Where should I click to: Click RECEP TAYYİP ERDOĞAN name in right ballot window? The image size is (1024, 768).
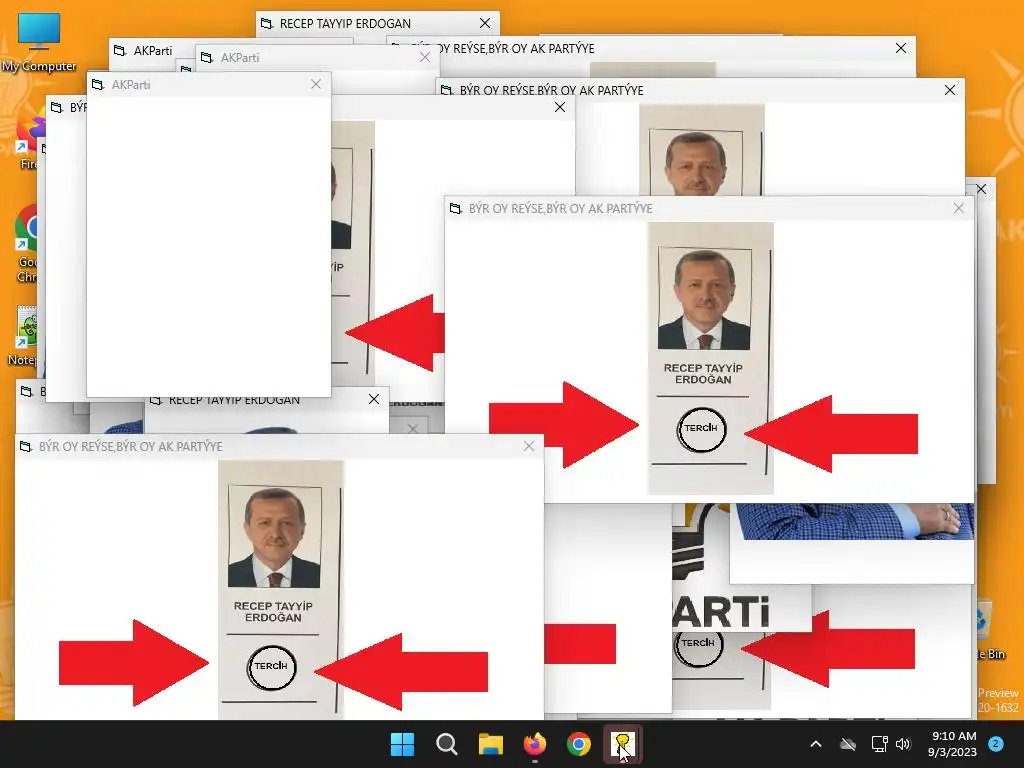click(x=703, y=374)
